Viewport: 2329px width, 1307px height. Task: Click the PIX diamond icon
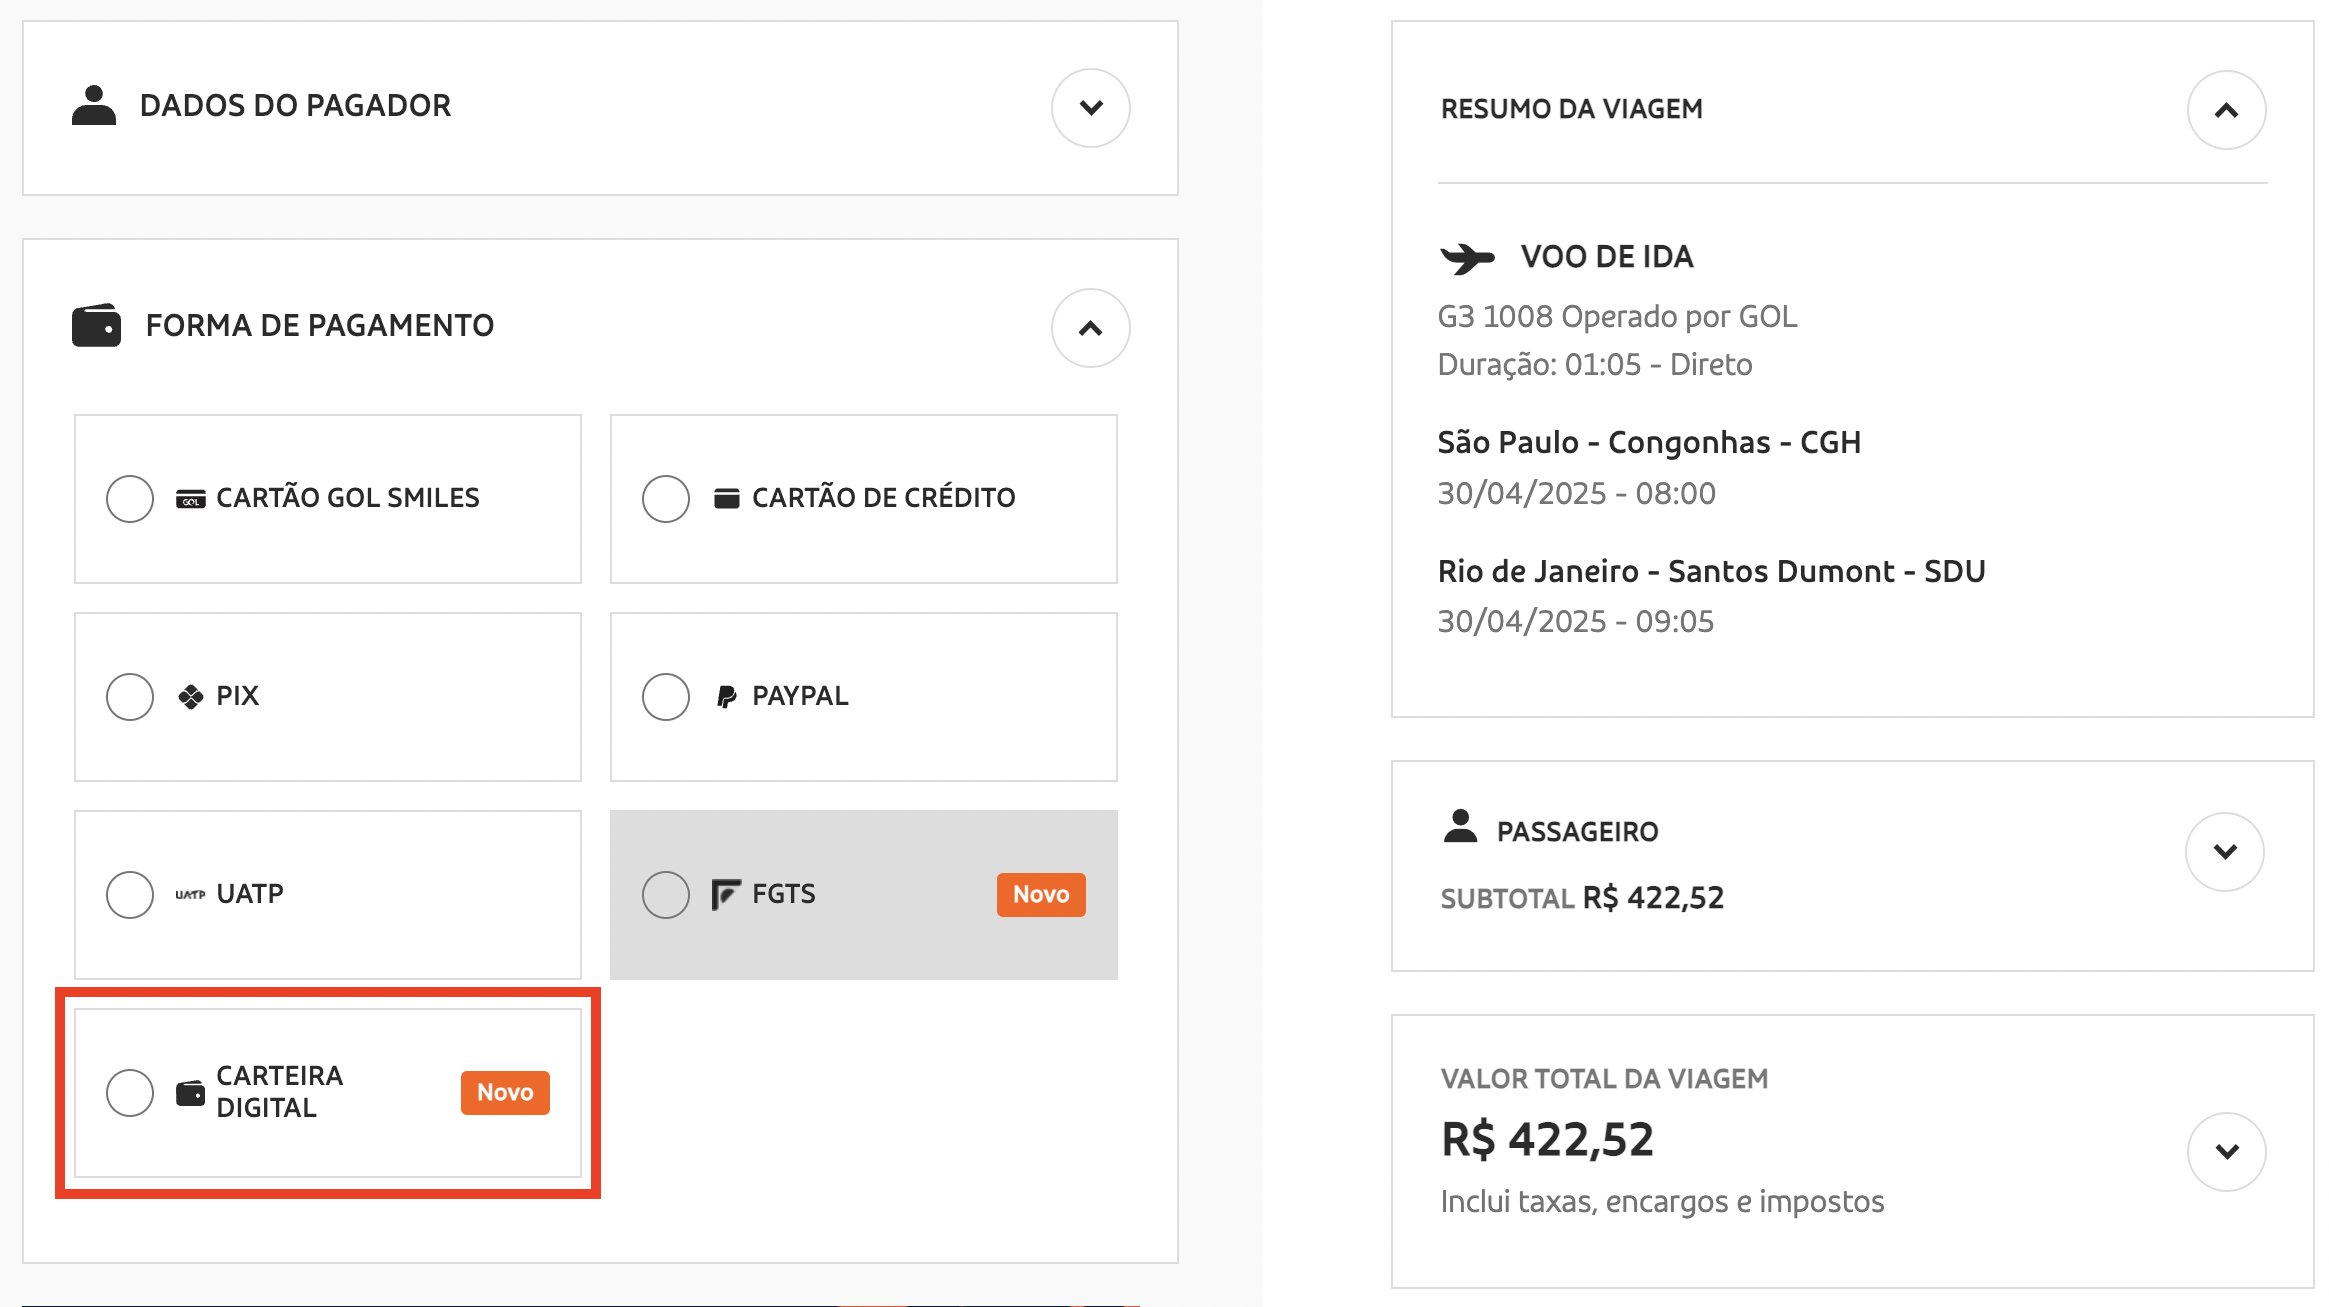pos(191,697)
